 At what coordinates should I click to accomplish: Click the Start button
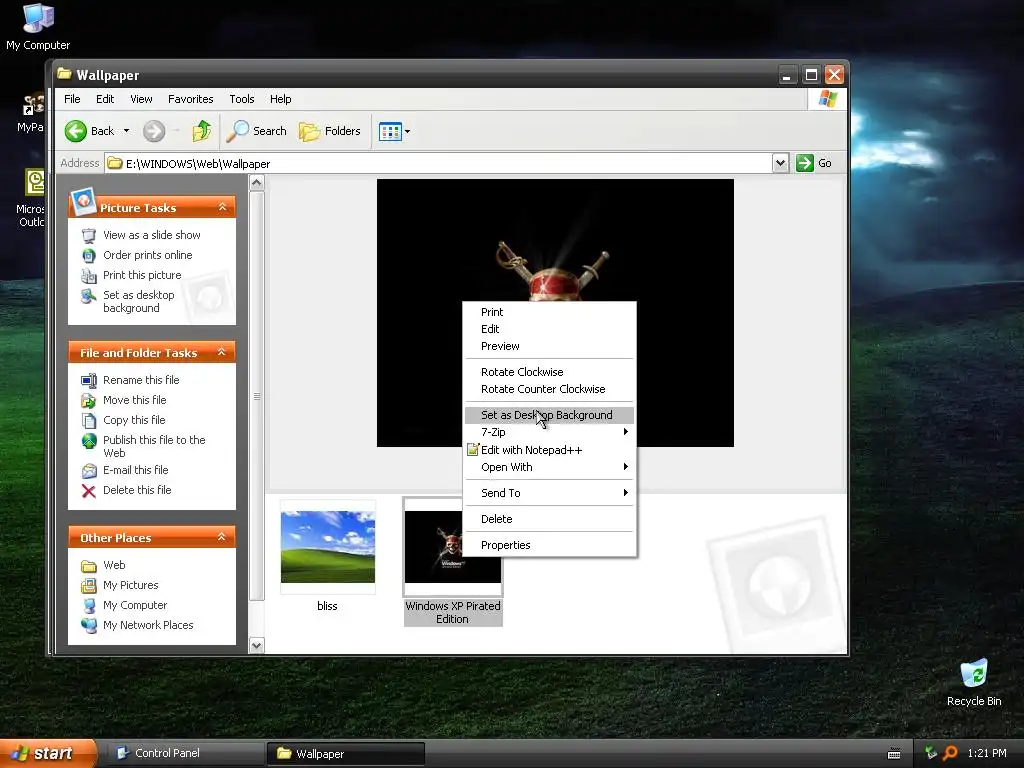(48, 754)
